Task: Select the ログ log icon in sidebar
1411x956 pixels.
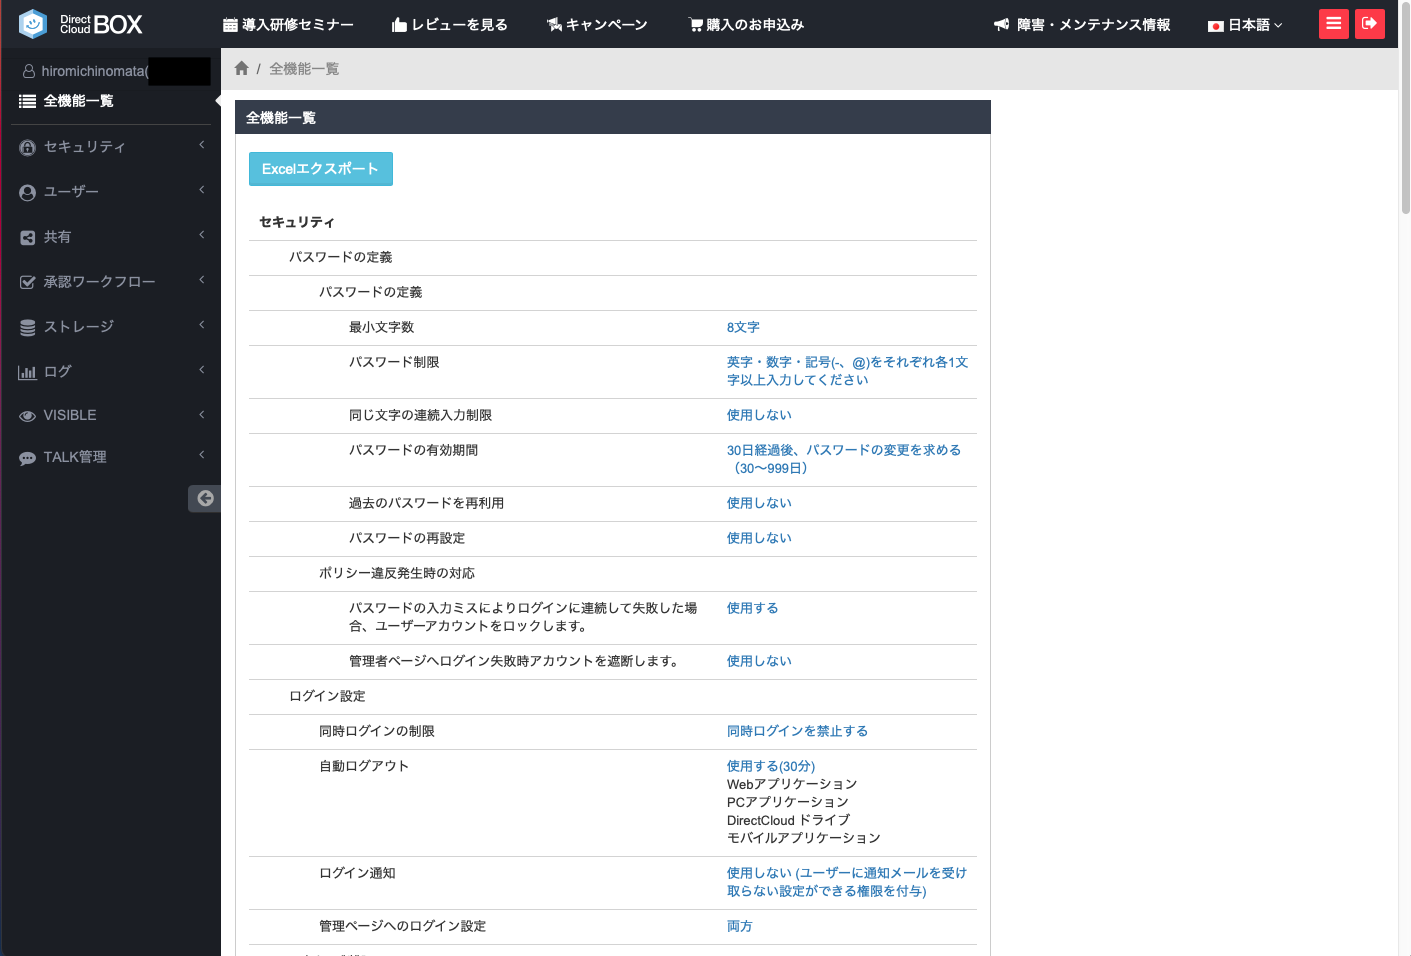Action: [27, 371]
